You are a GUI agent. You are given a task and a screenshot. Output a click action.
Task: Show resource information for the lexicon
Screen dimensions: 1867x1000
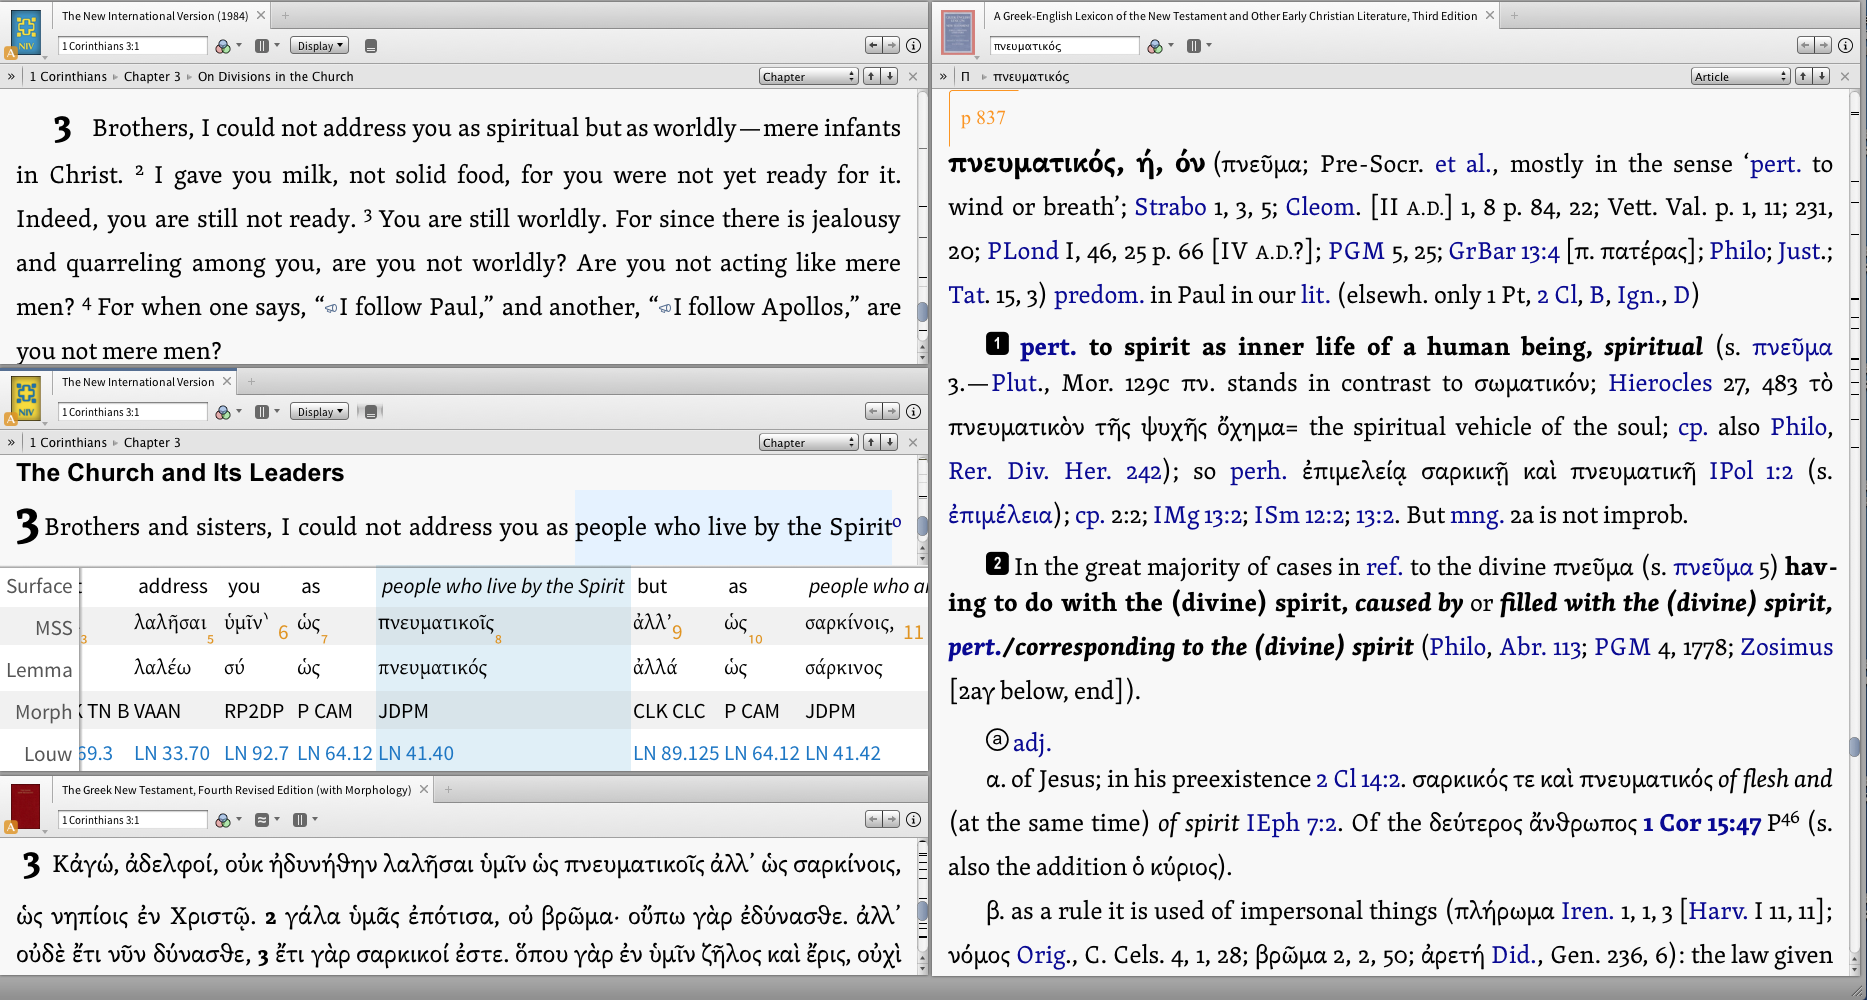[1845, 46]
